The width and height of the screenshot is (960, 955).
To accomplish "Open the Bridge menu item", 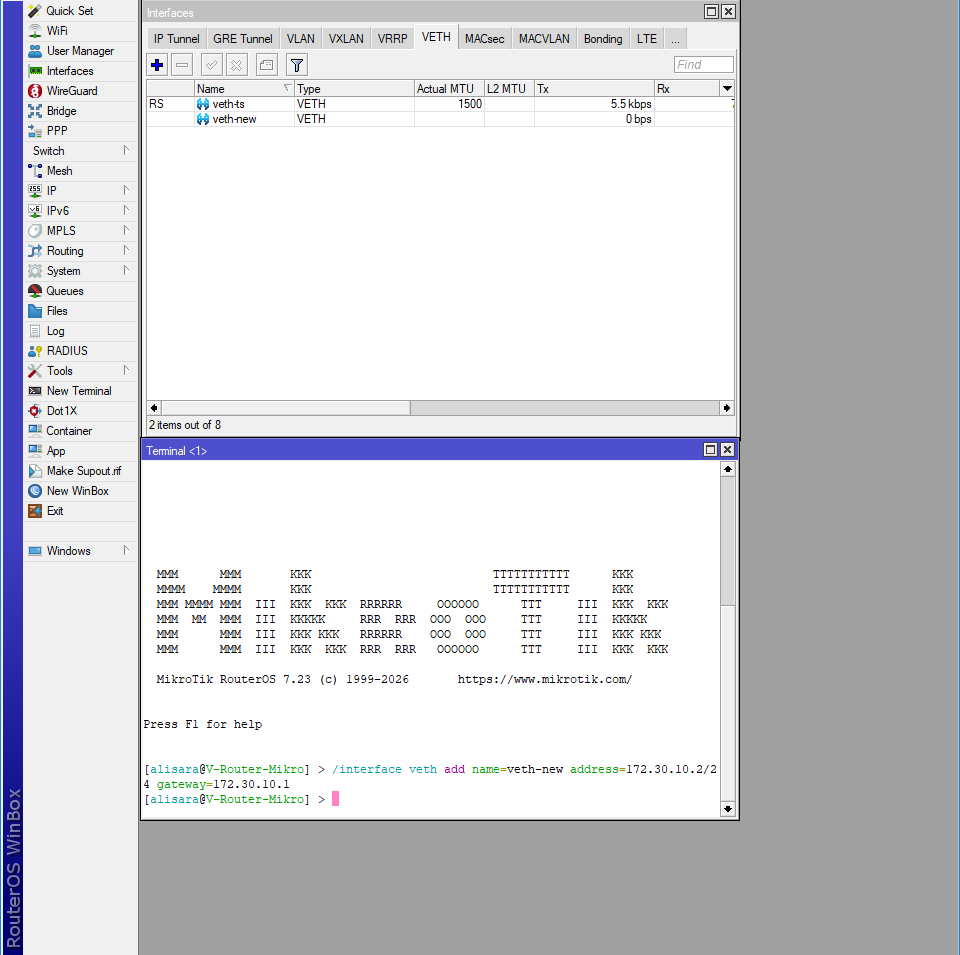I will coord(80,111).
